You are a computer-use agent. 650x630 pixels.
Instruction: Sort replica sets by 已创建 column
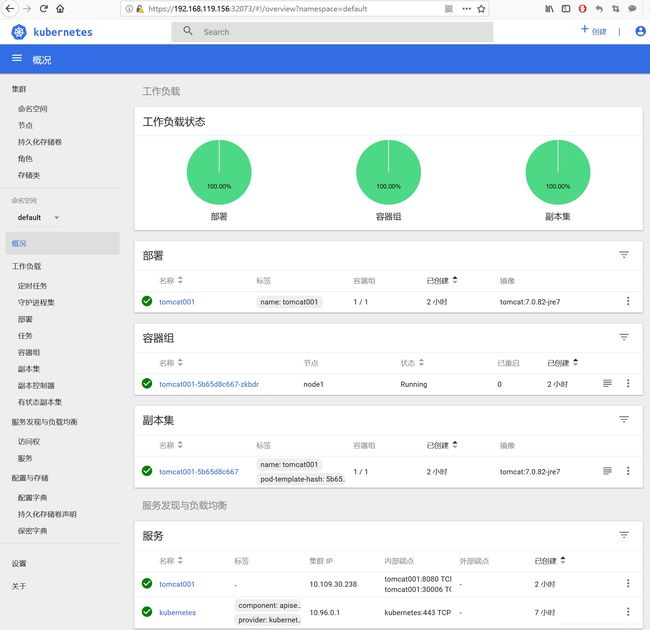point(442,446)
